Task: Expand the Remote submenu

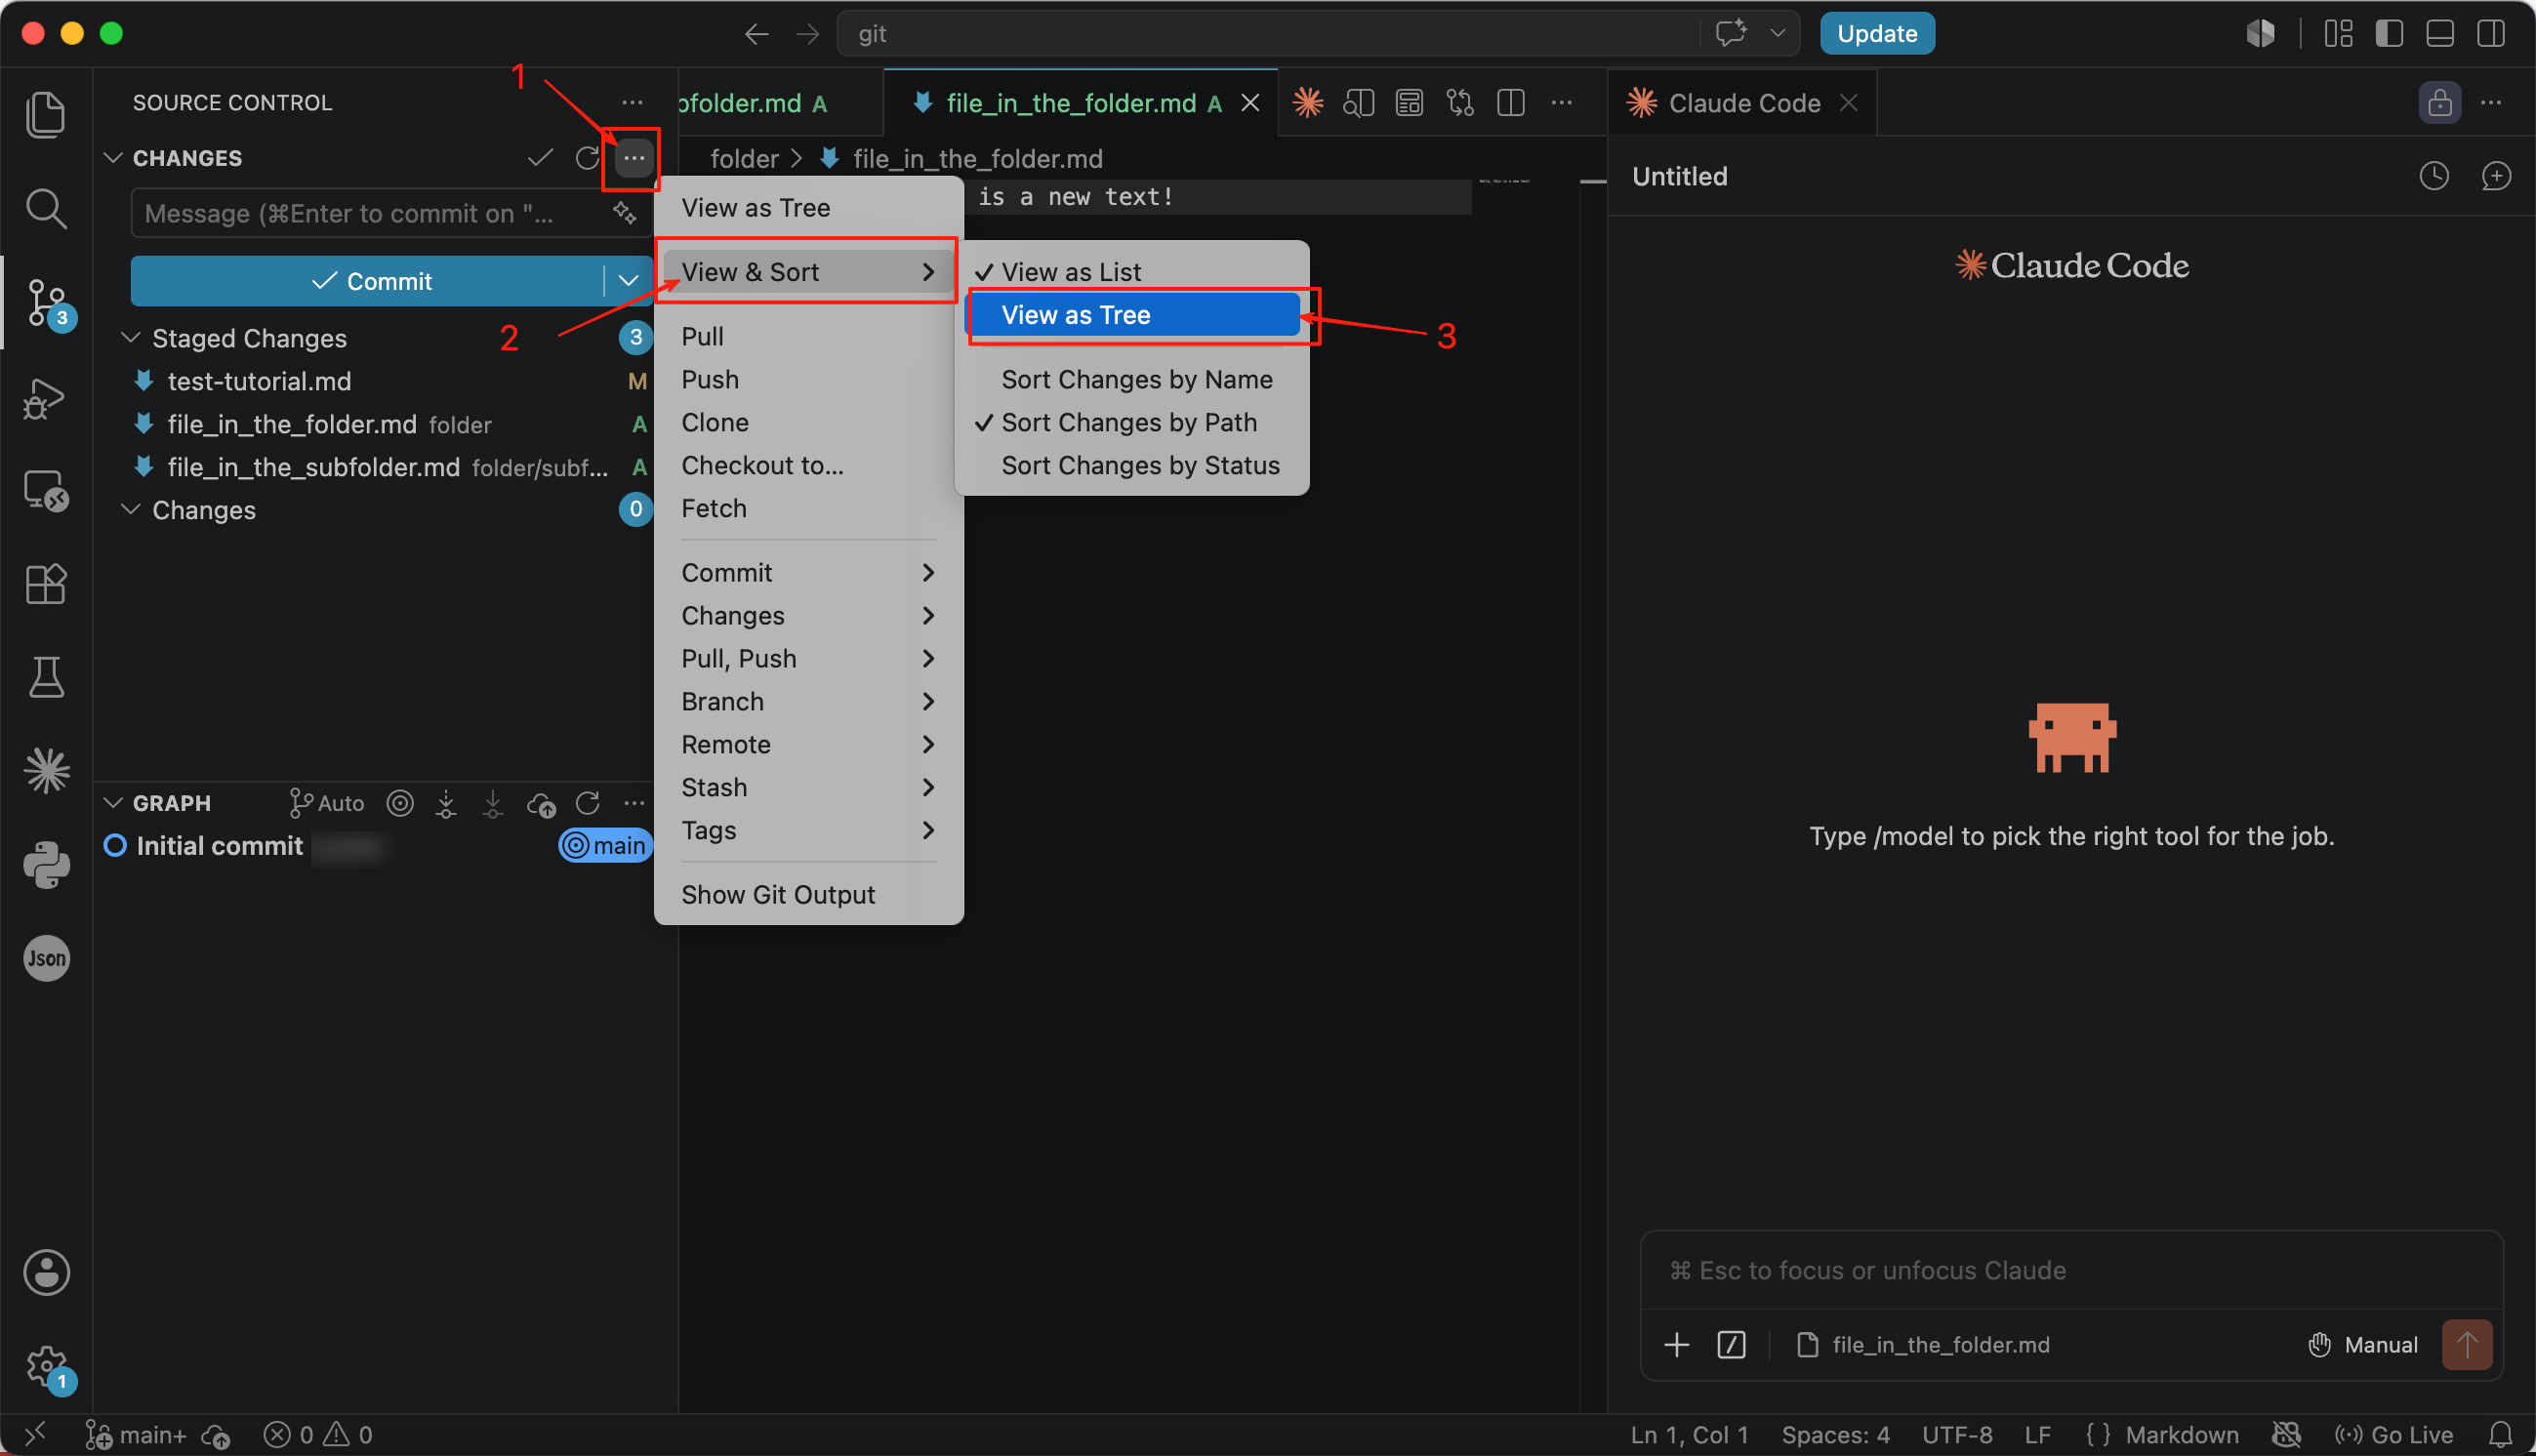Action: 808,745
